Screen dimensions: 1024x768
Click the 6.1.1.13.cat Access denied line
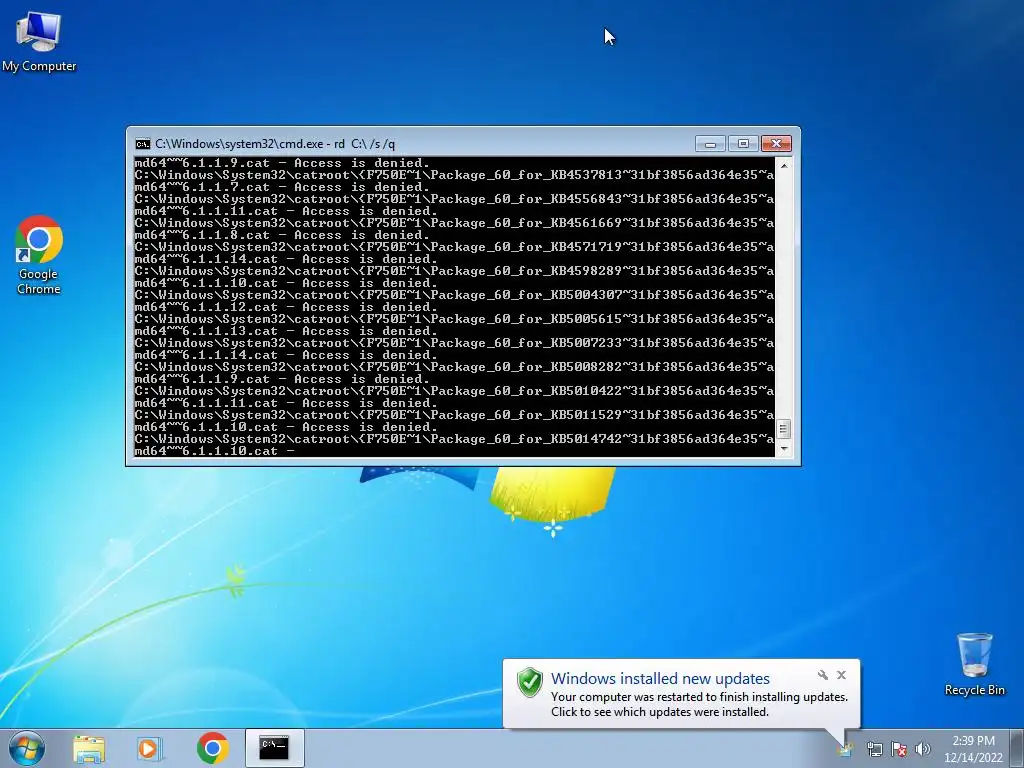click(286, 331)
